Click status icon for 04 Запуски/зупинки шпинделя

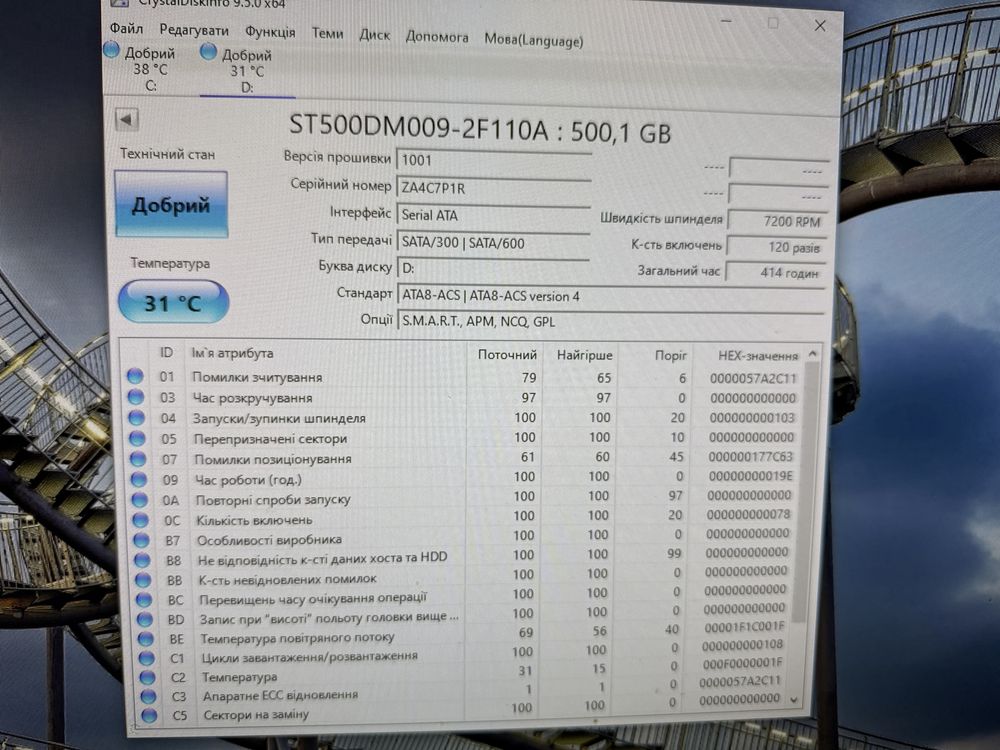[137, 417]
